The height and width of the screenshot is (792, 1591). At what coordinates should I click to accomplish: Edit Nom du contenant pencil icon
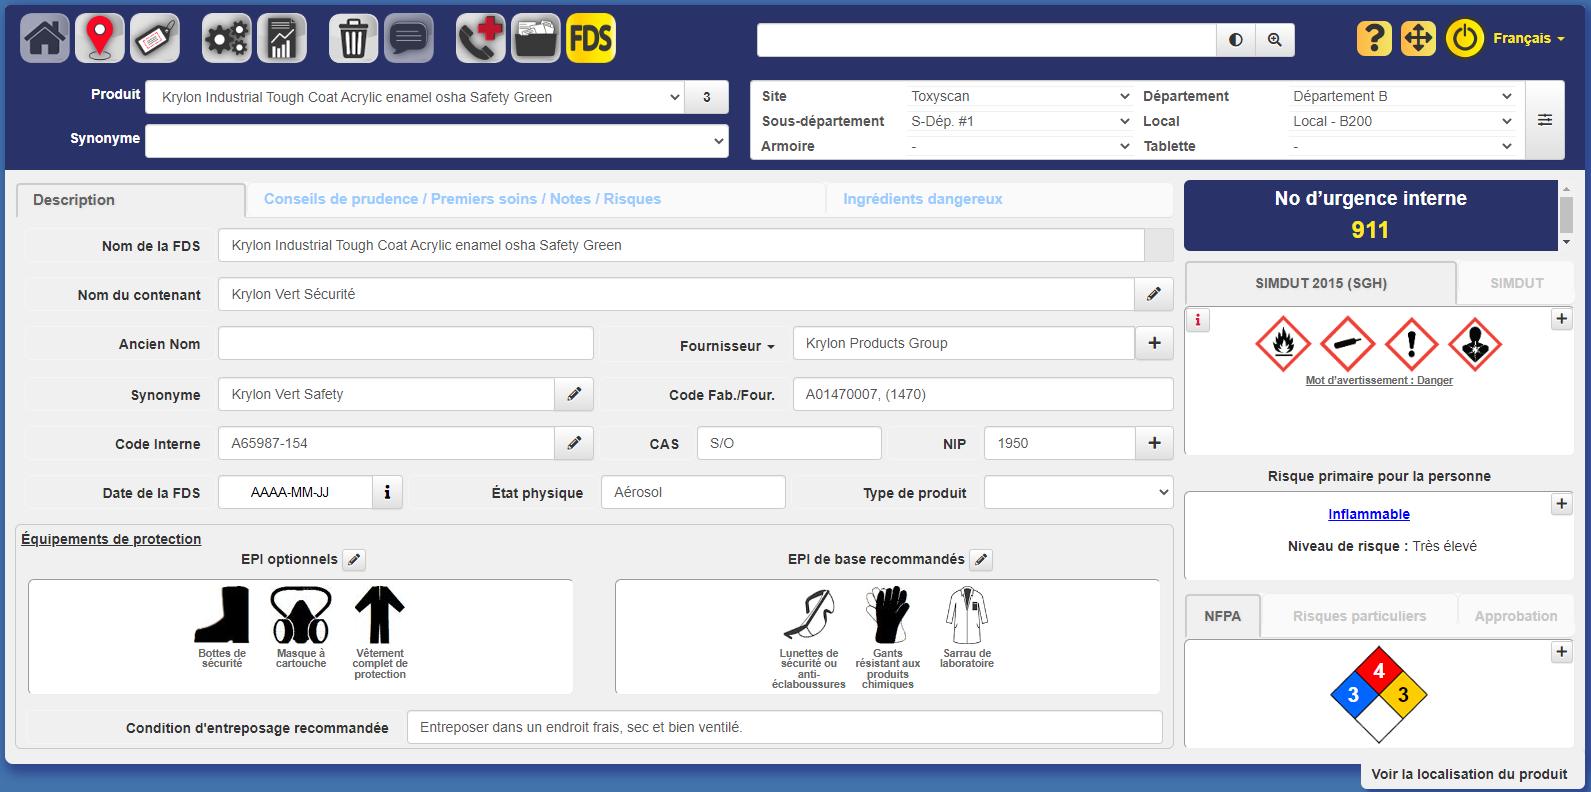click(1154, 294)
